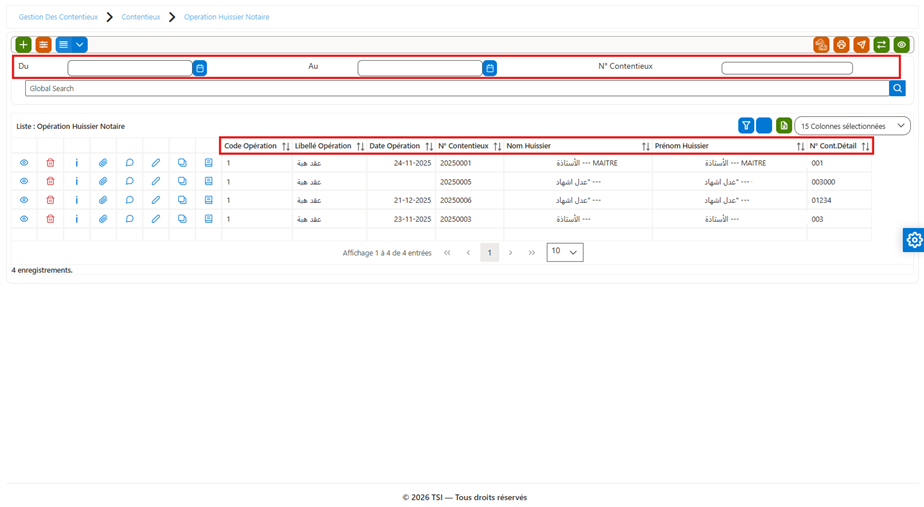Go to the first page of results
Image resolution: width=924 pixels, height=507 pixels.
coord(447,253)
